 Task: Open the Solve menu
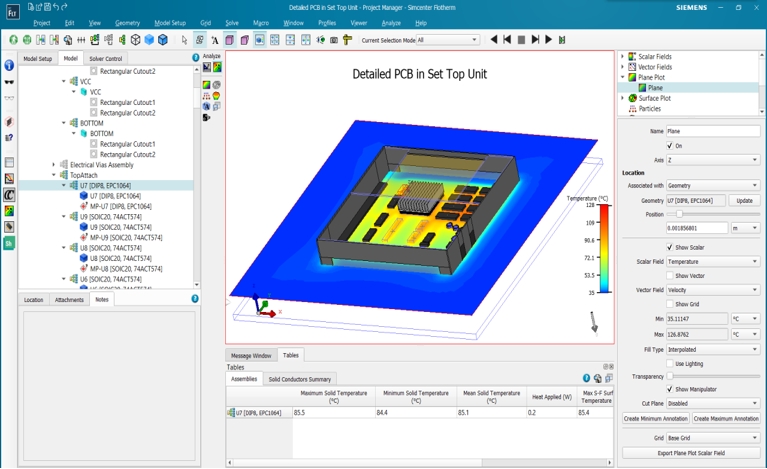click(x=231, y=22)
